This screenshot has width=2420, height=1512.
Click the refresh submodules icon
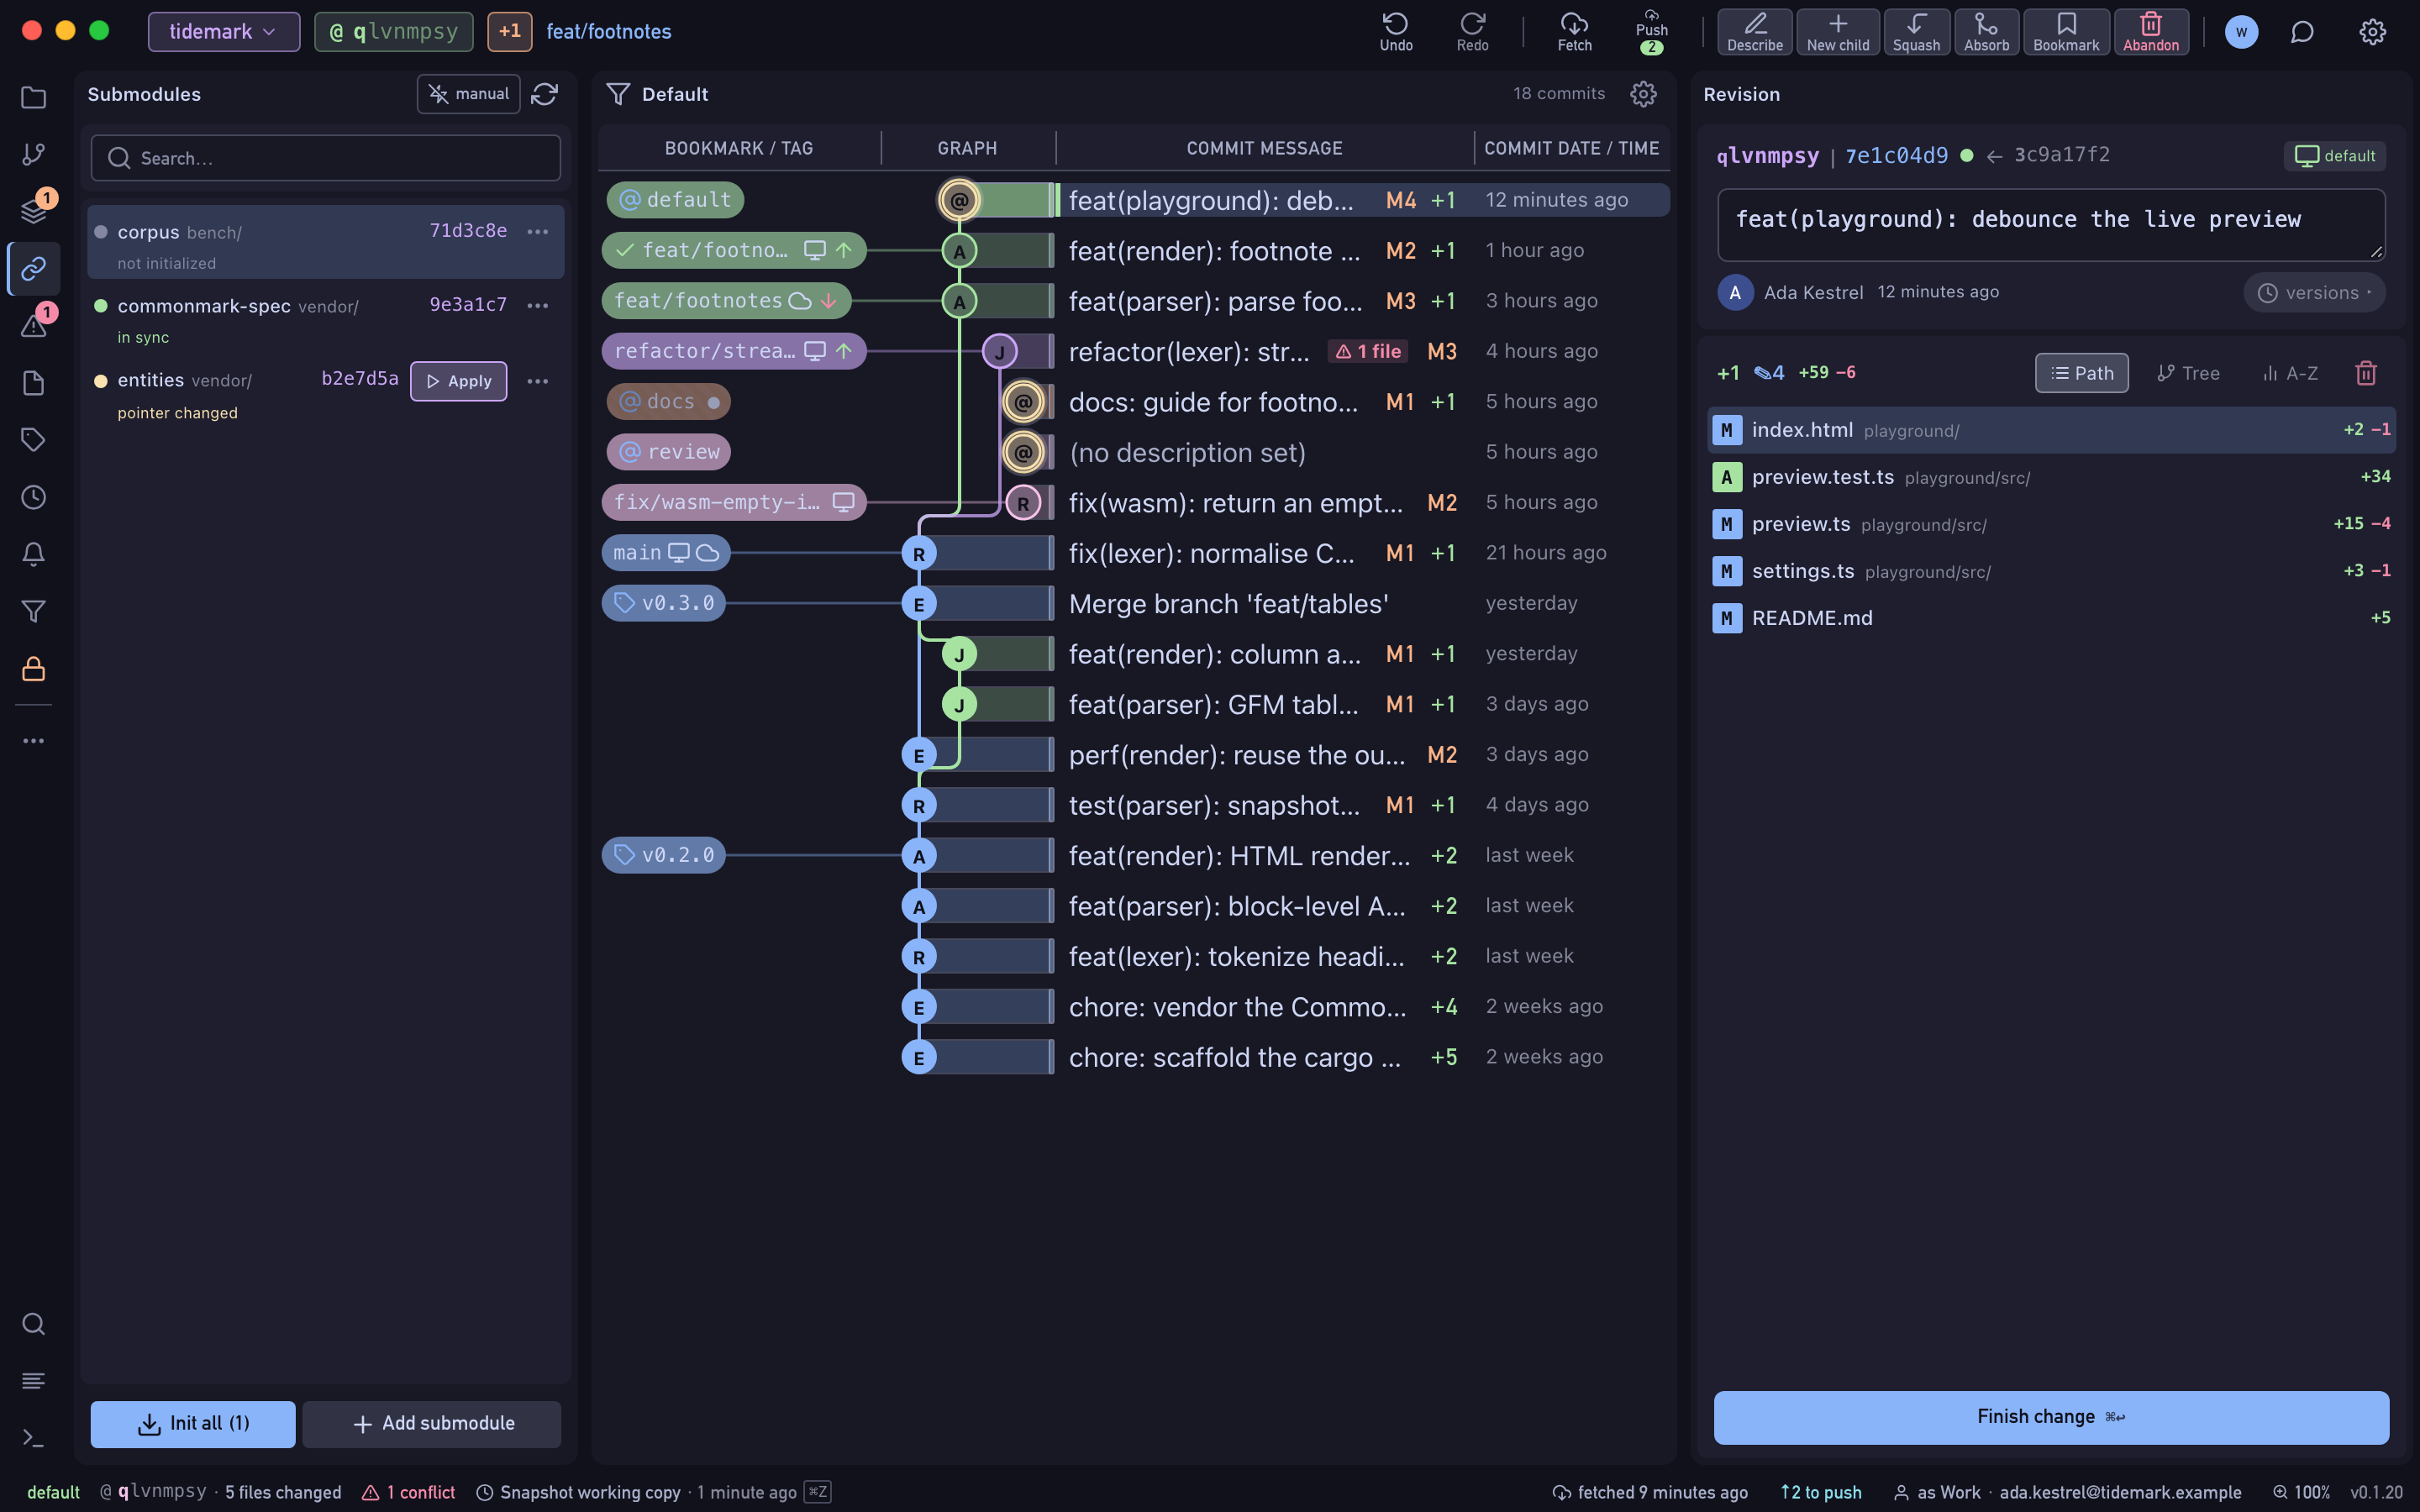545,94
